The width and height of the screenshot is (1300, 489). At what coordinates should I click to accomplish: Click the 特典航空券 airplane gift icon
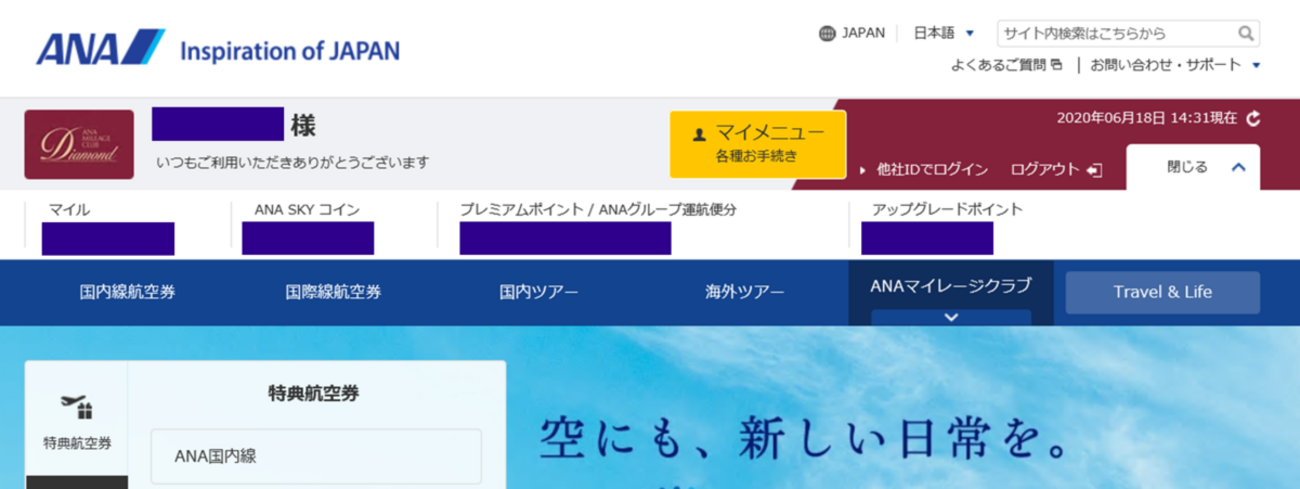pos(77,407)
